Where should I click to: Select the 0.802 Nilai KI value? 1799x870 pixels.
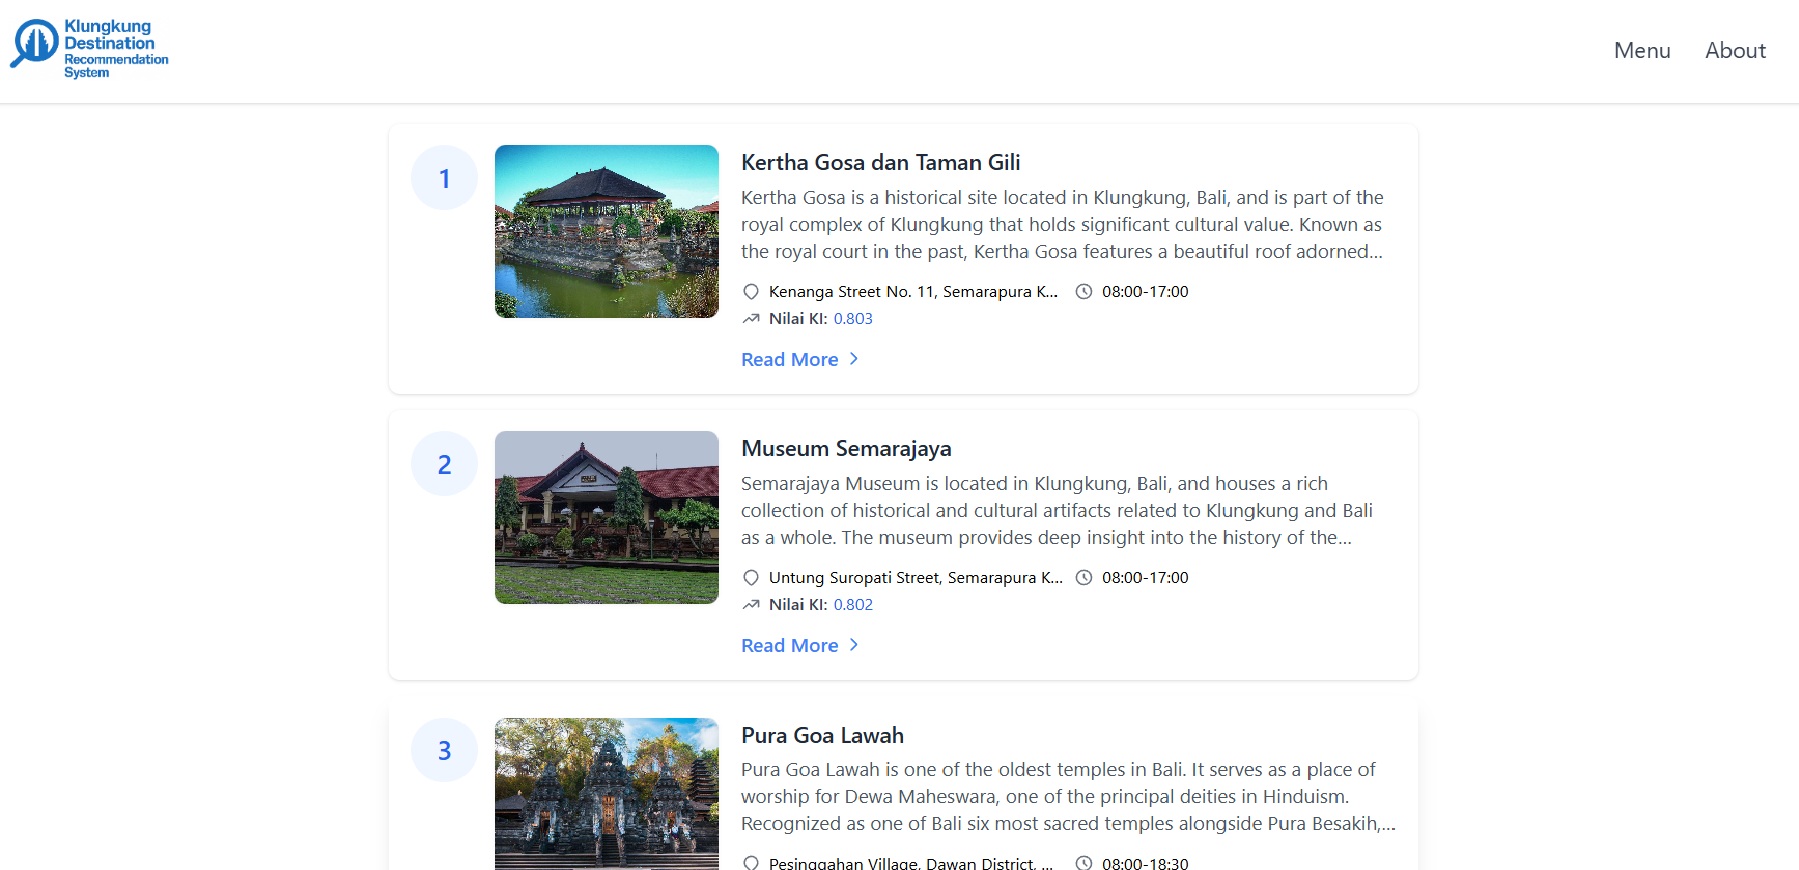[x=853, y=605]
